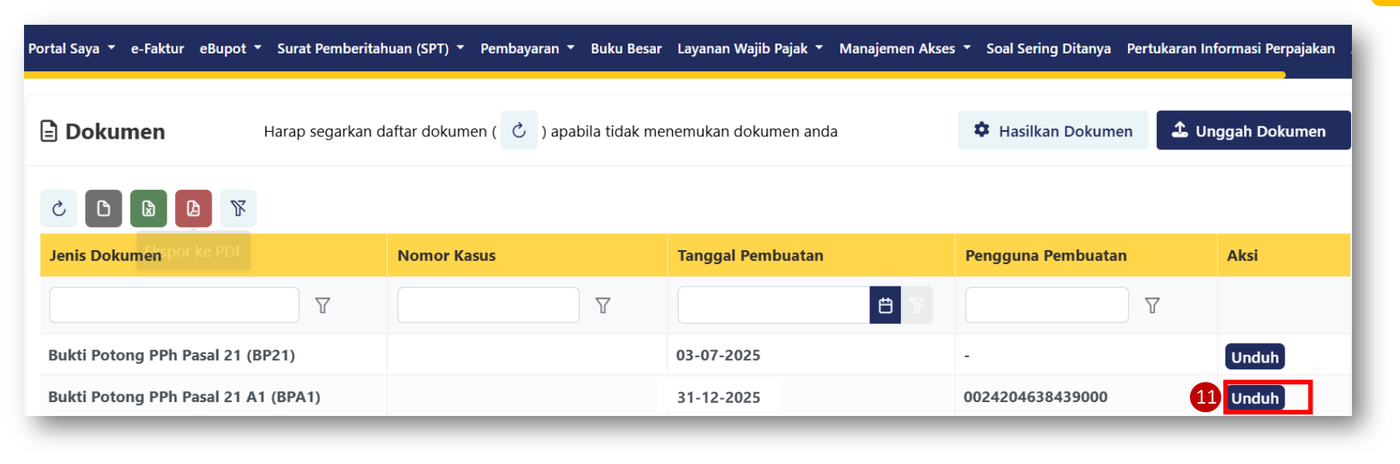Click the filter icon beside the calendar button

(917, 305)
